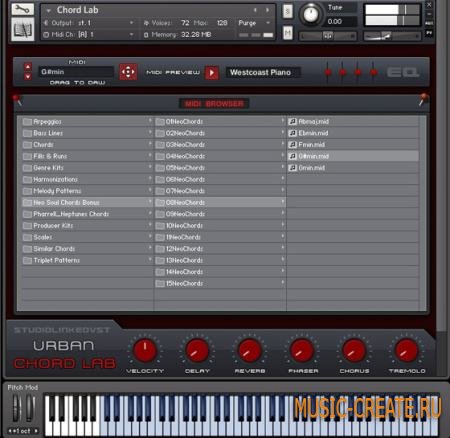Click the EQ label button
The height and width of the screenshot is (438, 450).
(402, 72)
